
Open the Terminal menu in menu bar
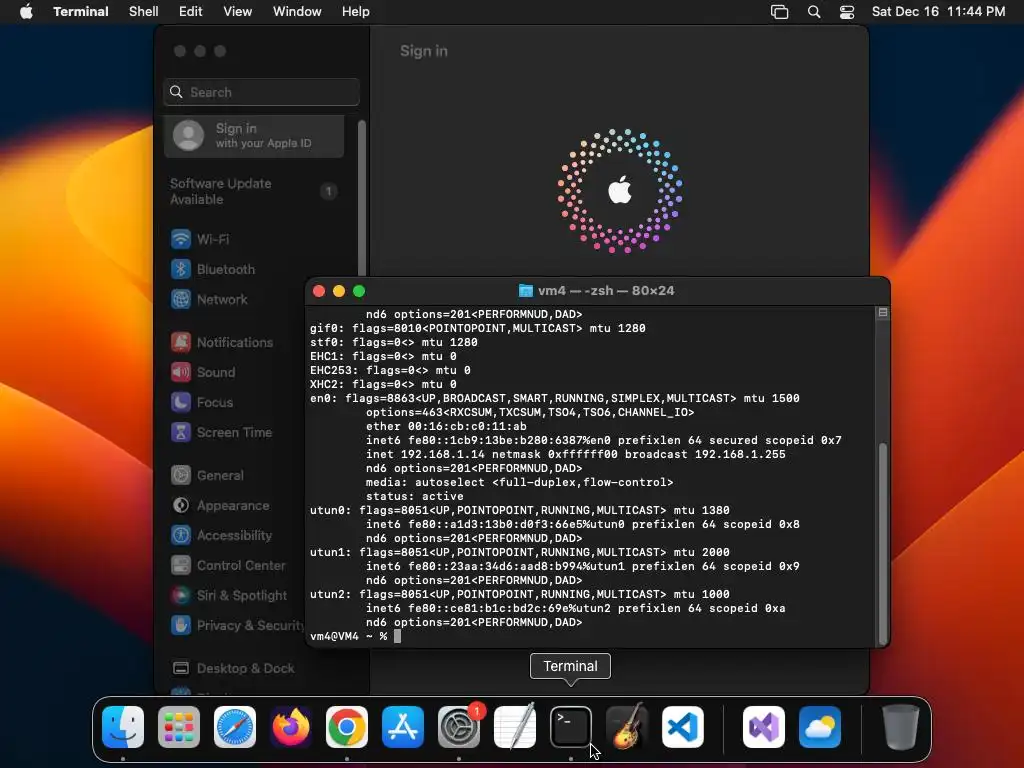[81, 12]
